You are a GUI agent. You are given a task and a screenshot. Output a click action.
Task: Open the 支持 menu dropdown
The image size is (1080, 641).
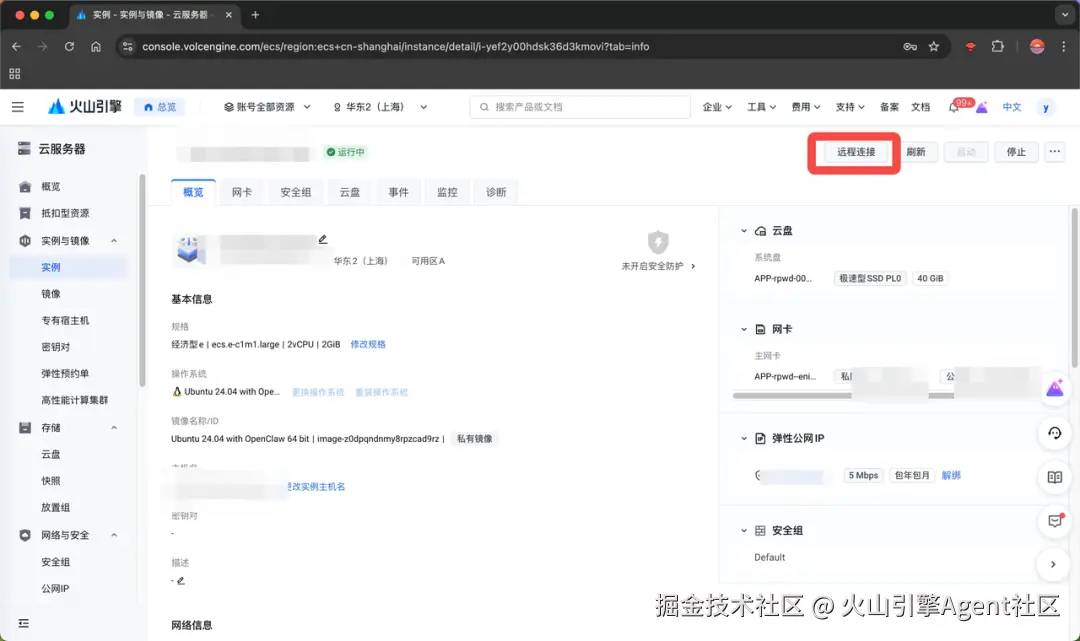[850, 107]
